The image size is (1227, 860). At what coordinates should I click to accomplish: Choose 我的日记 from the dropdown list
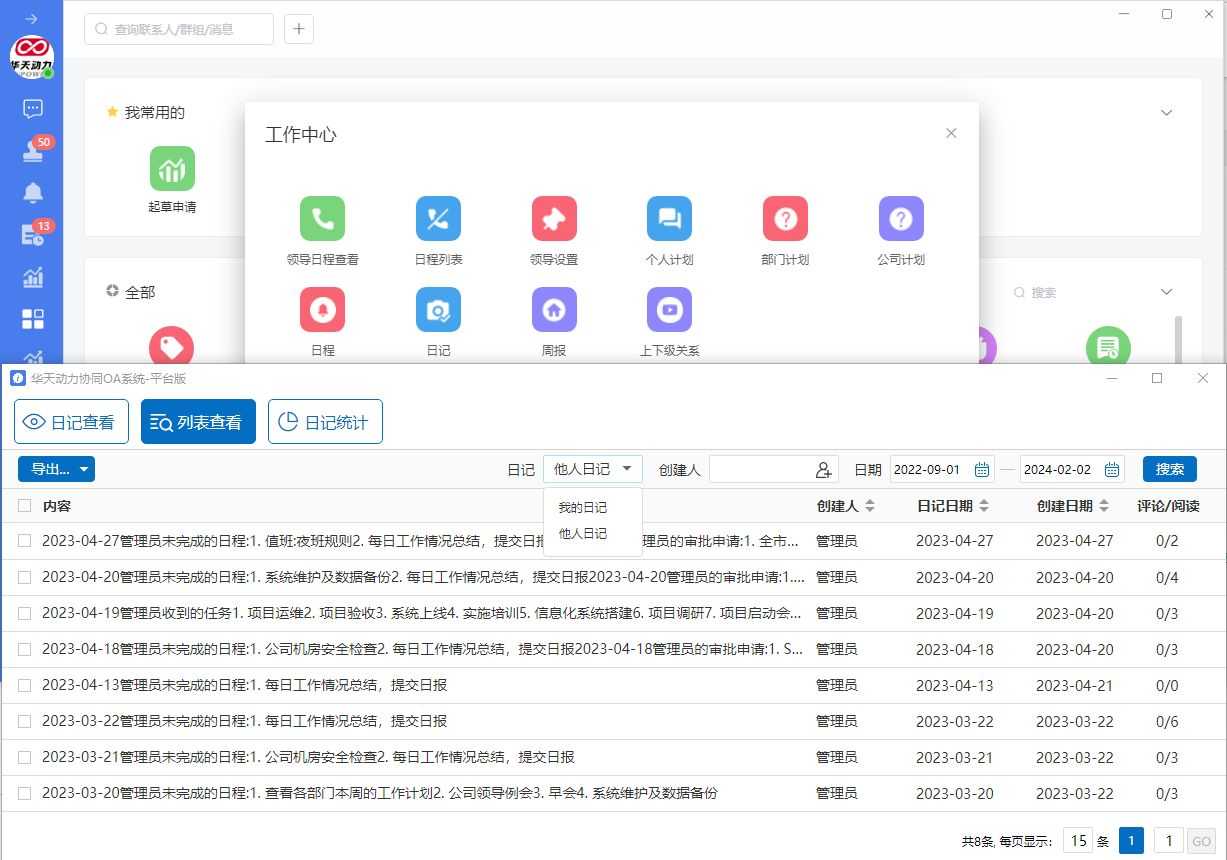pyautogui.click(x=583, y=508)
